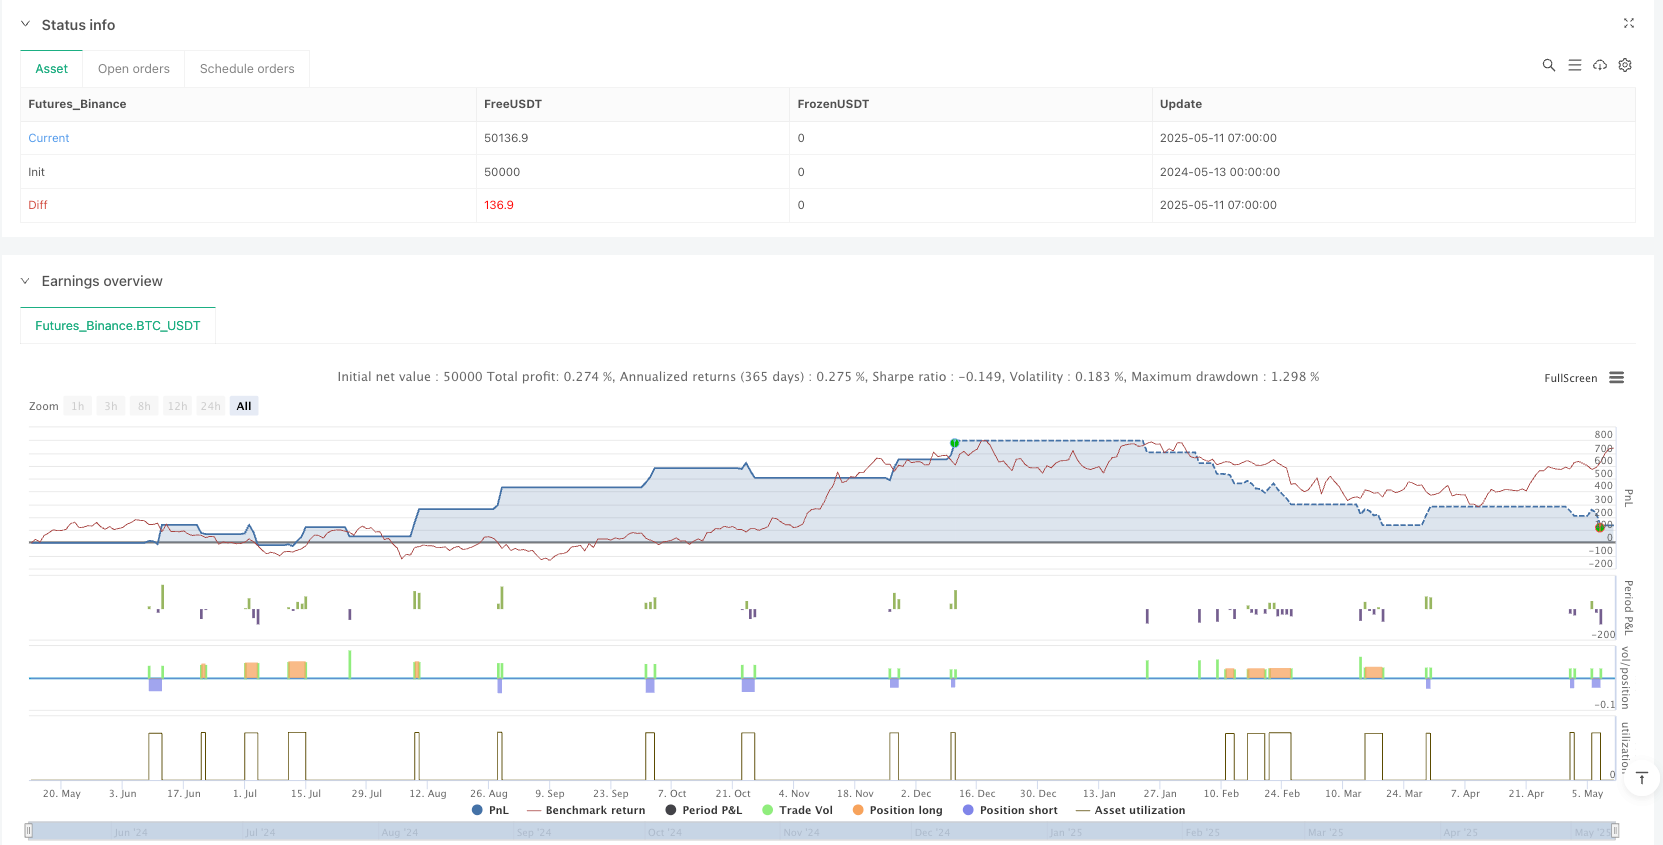Click the cloud download icon
This screenshot has height=845, width=1663.
1600,65
